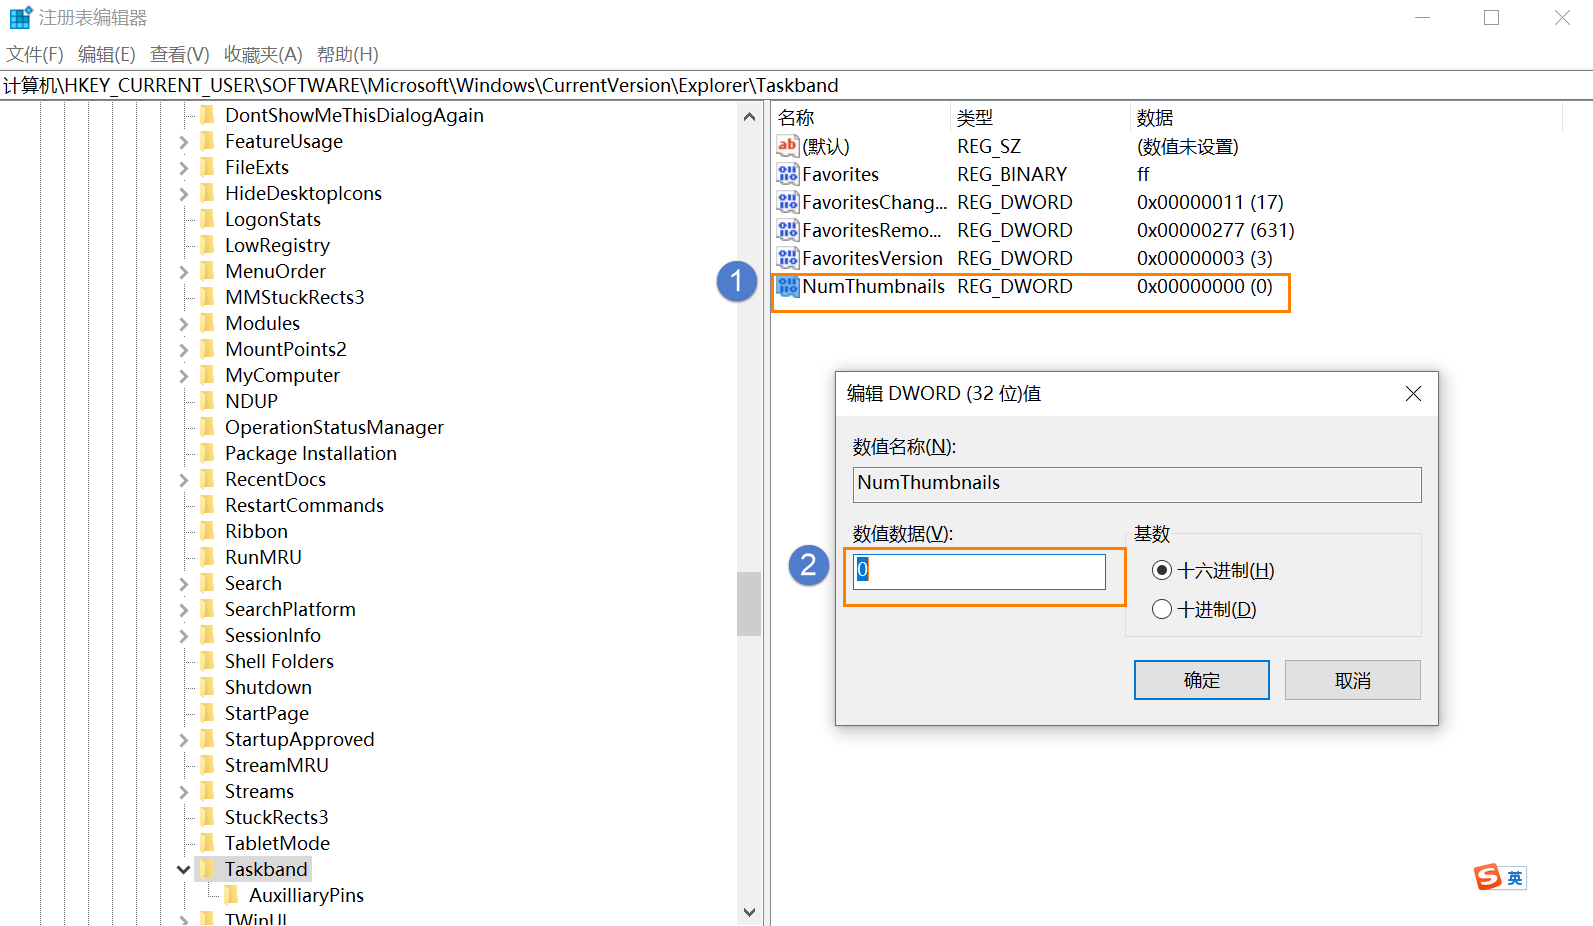The image size is (1593, 926).
Task: Expand the RecentDocs tree node
Action: click(184, 480)
